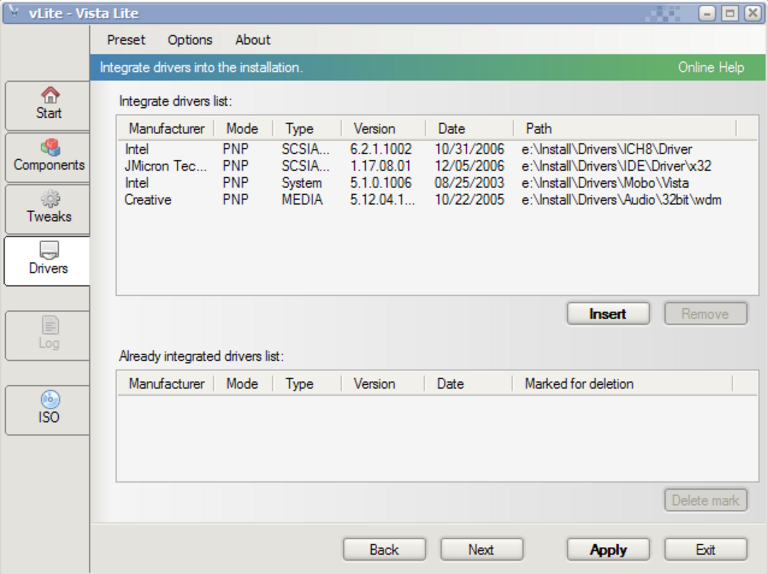Click the vLite title bar app icon

click(14, 12)
